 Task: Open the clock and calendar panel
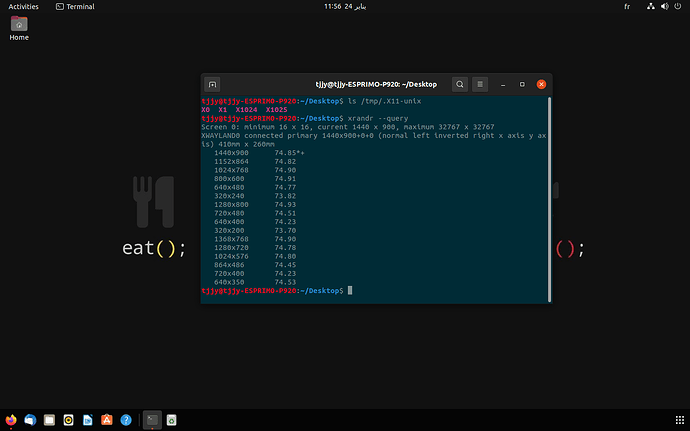(x=345, y=6)
